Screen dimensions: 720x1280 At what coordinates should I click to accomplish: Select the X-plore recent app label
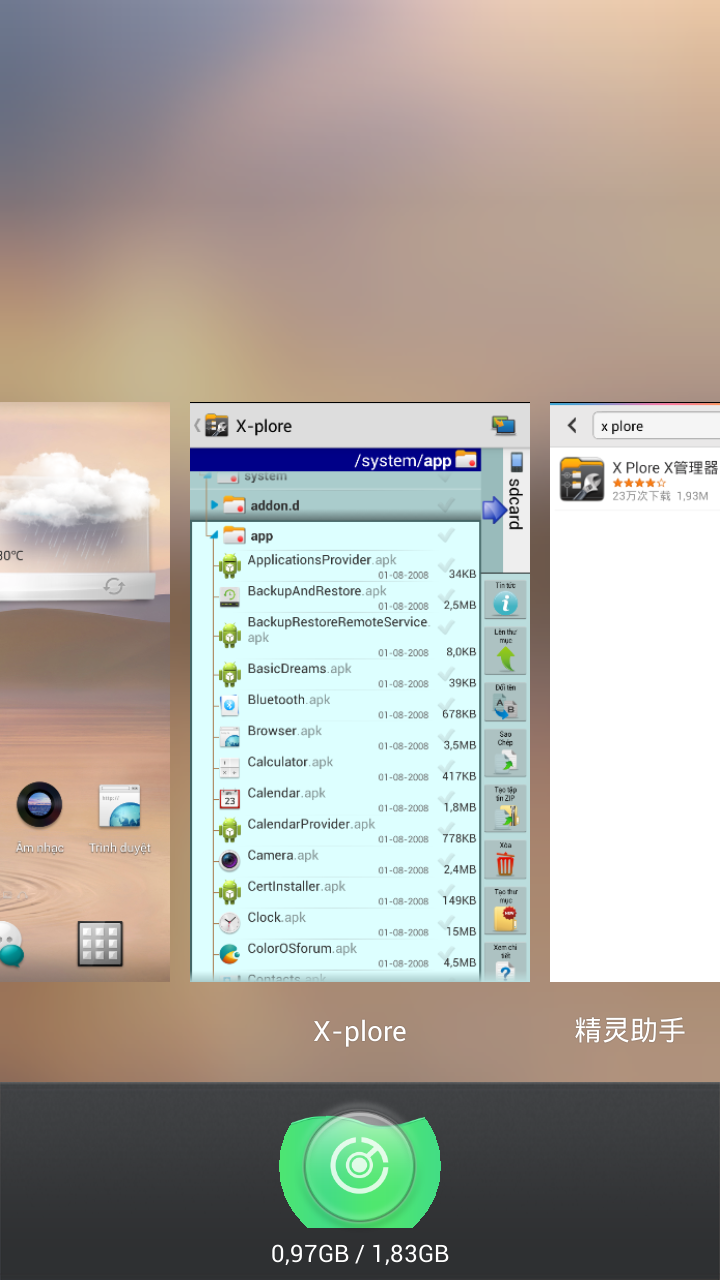click(360, 1031)
